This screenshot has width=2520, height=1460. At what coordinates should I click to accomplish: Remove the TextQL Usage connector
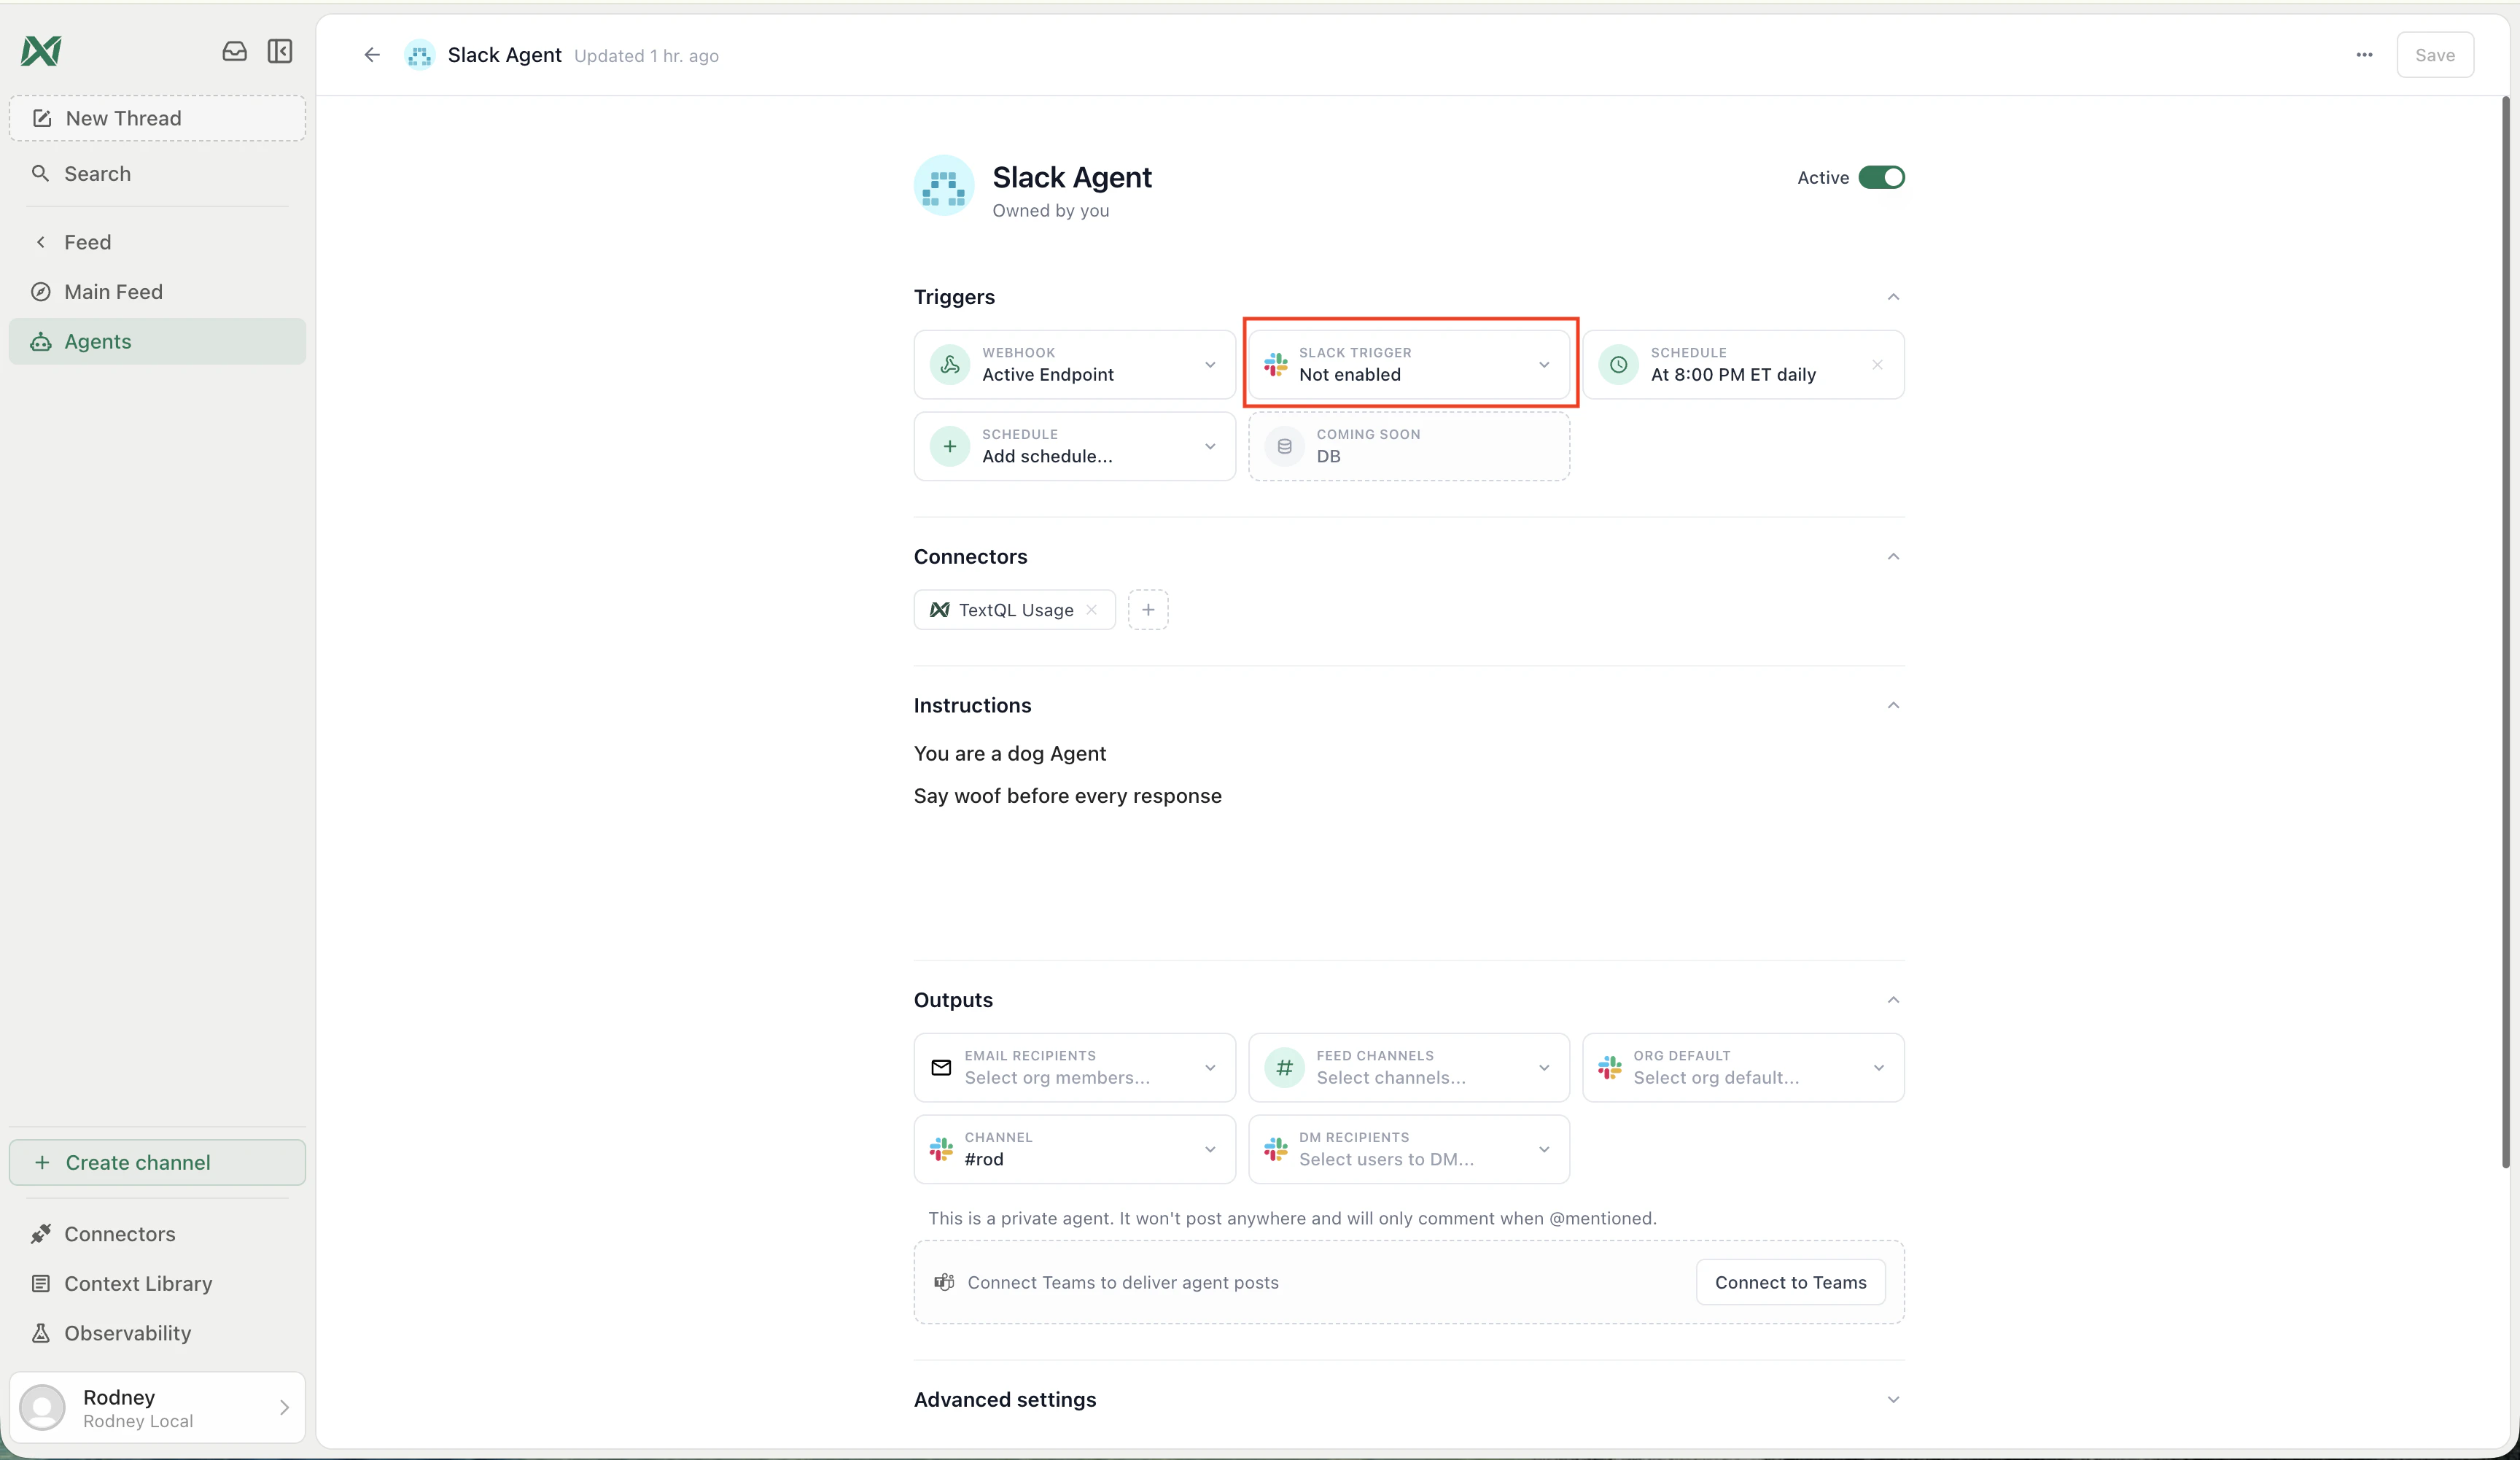[x=1091, y=610]
